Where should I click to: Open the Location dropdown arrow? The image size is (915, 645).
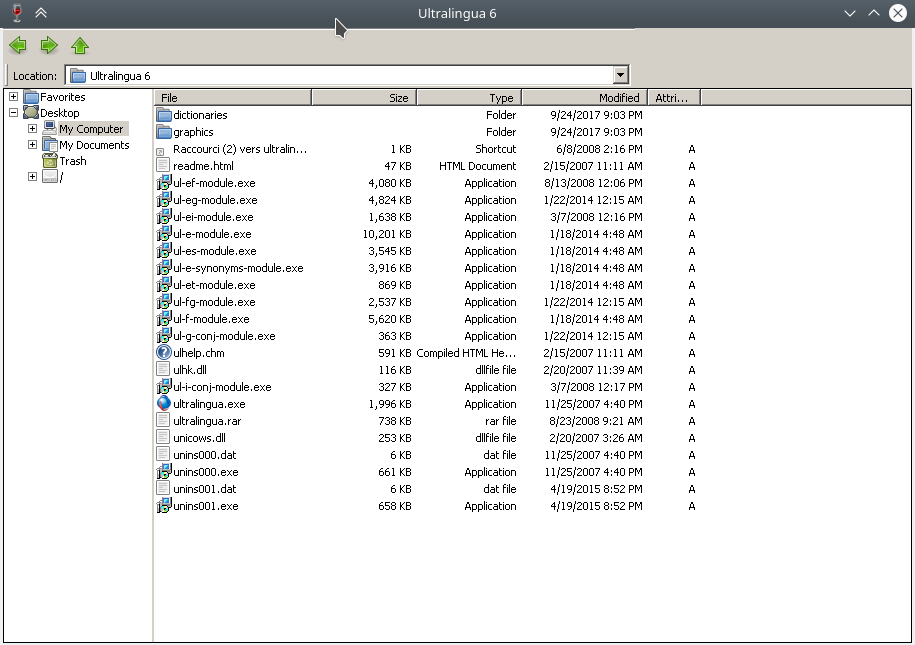coord(620,75)
